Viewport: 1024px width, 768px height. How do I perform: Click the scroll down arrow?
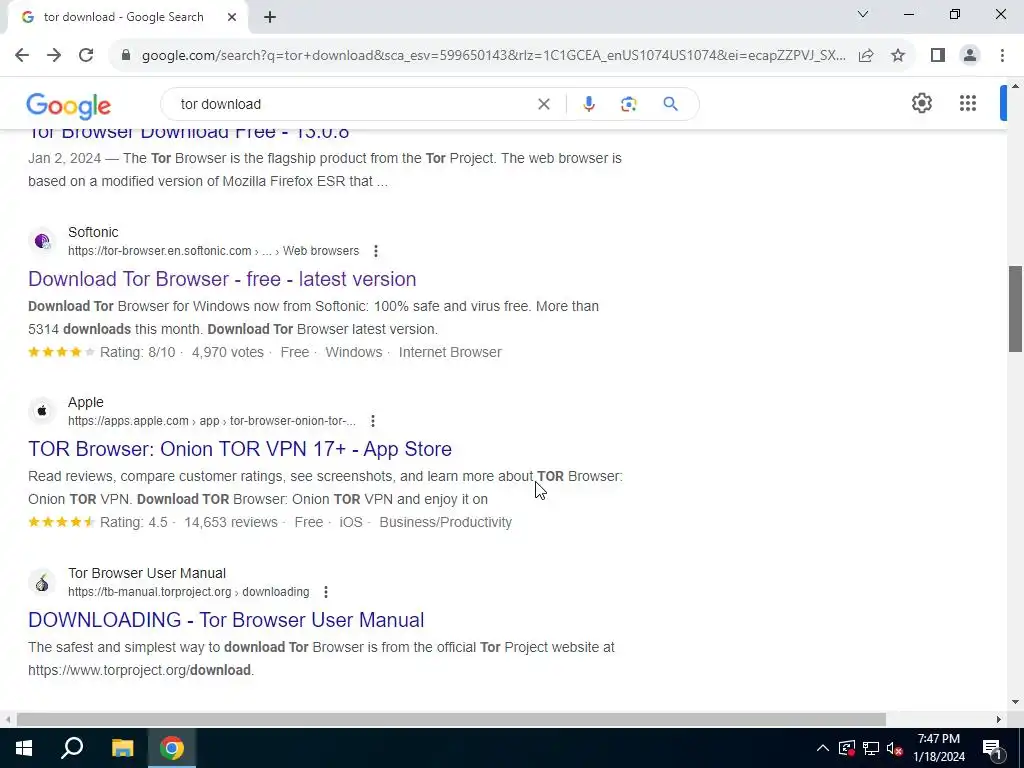pyautogui.click(x=1015, y=702)
